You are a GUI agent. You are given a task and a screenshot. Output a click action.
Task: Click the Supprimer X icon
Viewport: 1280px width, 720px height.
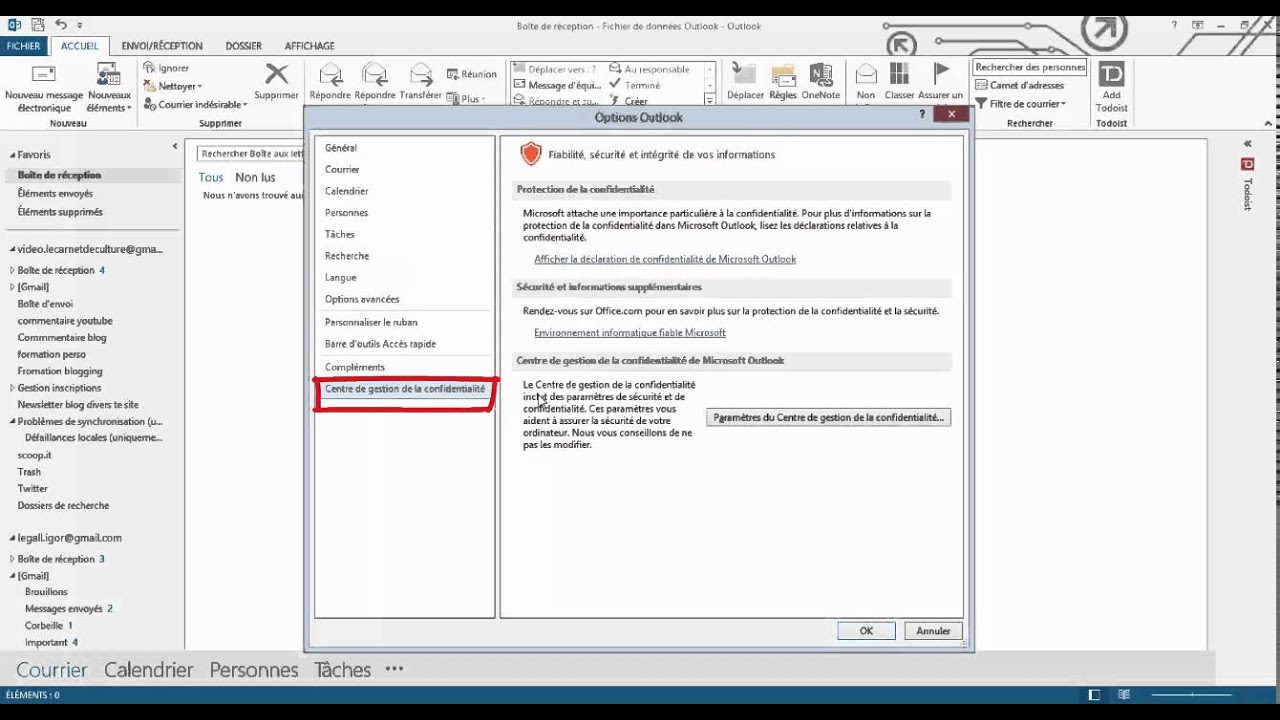tap(276, 74)
